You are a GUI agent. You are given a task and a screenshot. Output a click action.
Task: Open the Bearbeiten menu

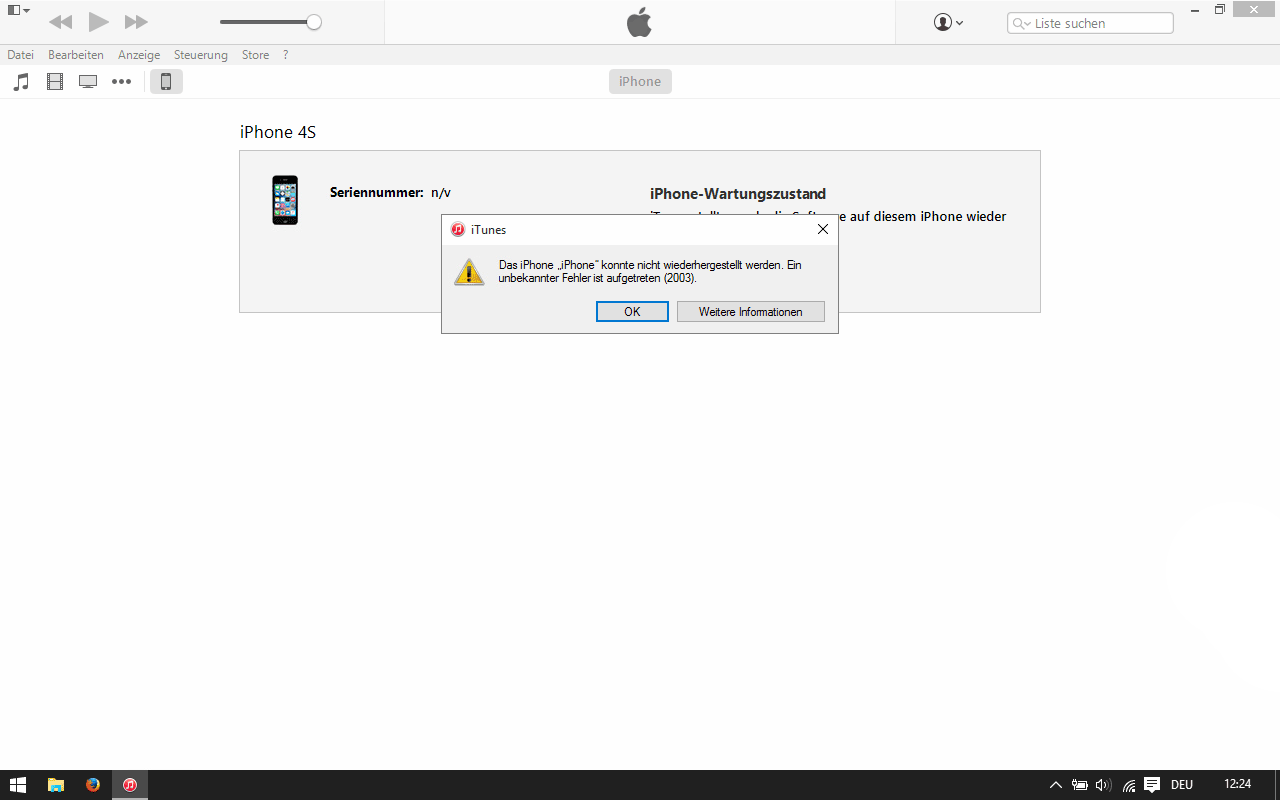click(x=76, y=55)
